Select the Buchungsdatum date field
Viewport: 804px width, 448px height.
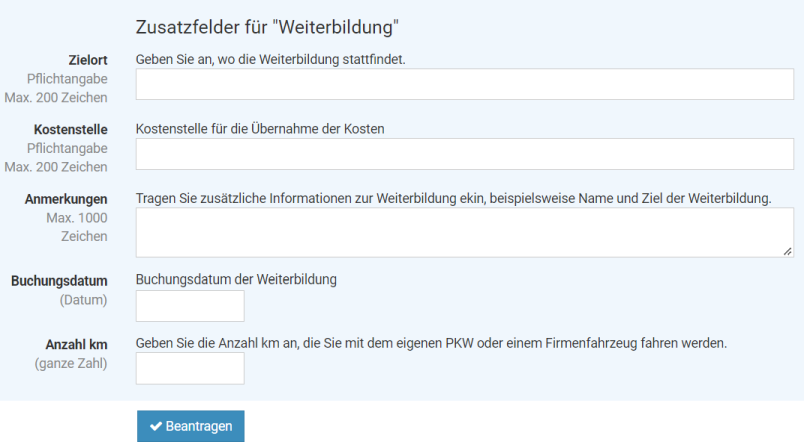[x=190, y=306]
